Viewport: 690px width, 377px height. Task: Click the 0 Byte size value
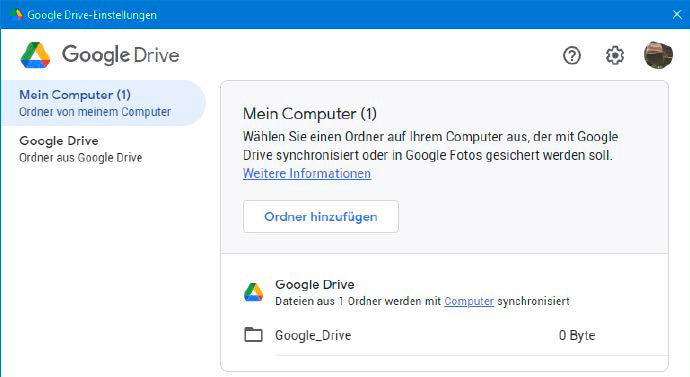tap(577, 335)
